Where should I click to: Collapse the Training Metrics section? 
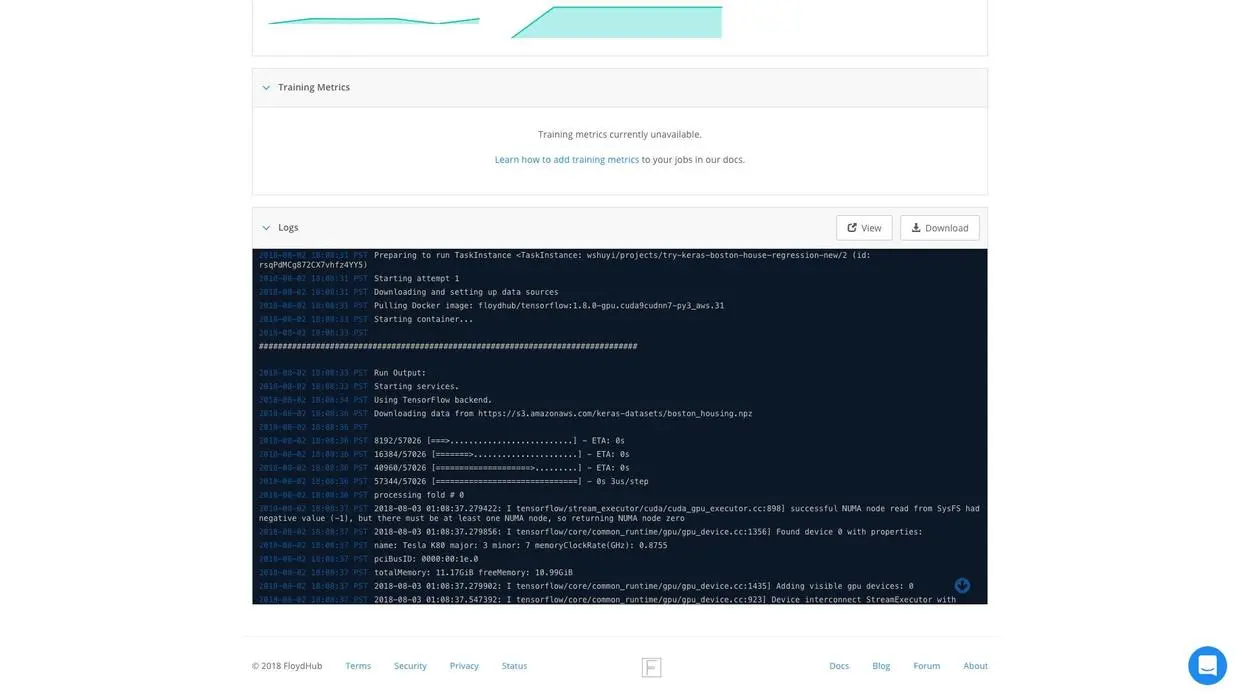(x=266, y=88)
